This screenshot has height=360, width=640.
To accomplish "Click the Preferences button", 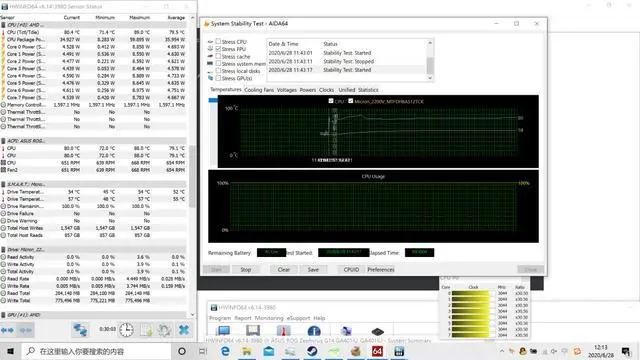I will click(380, 269).
